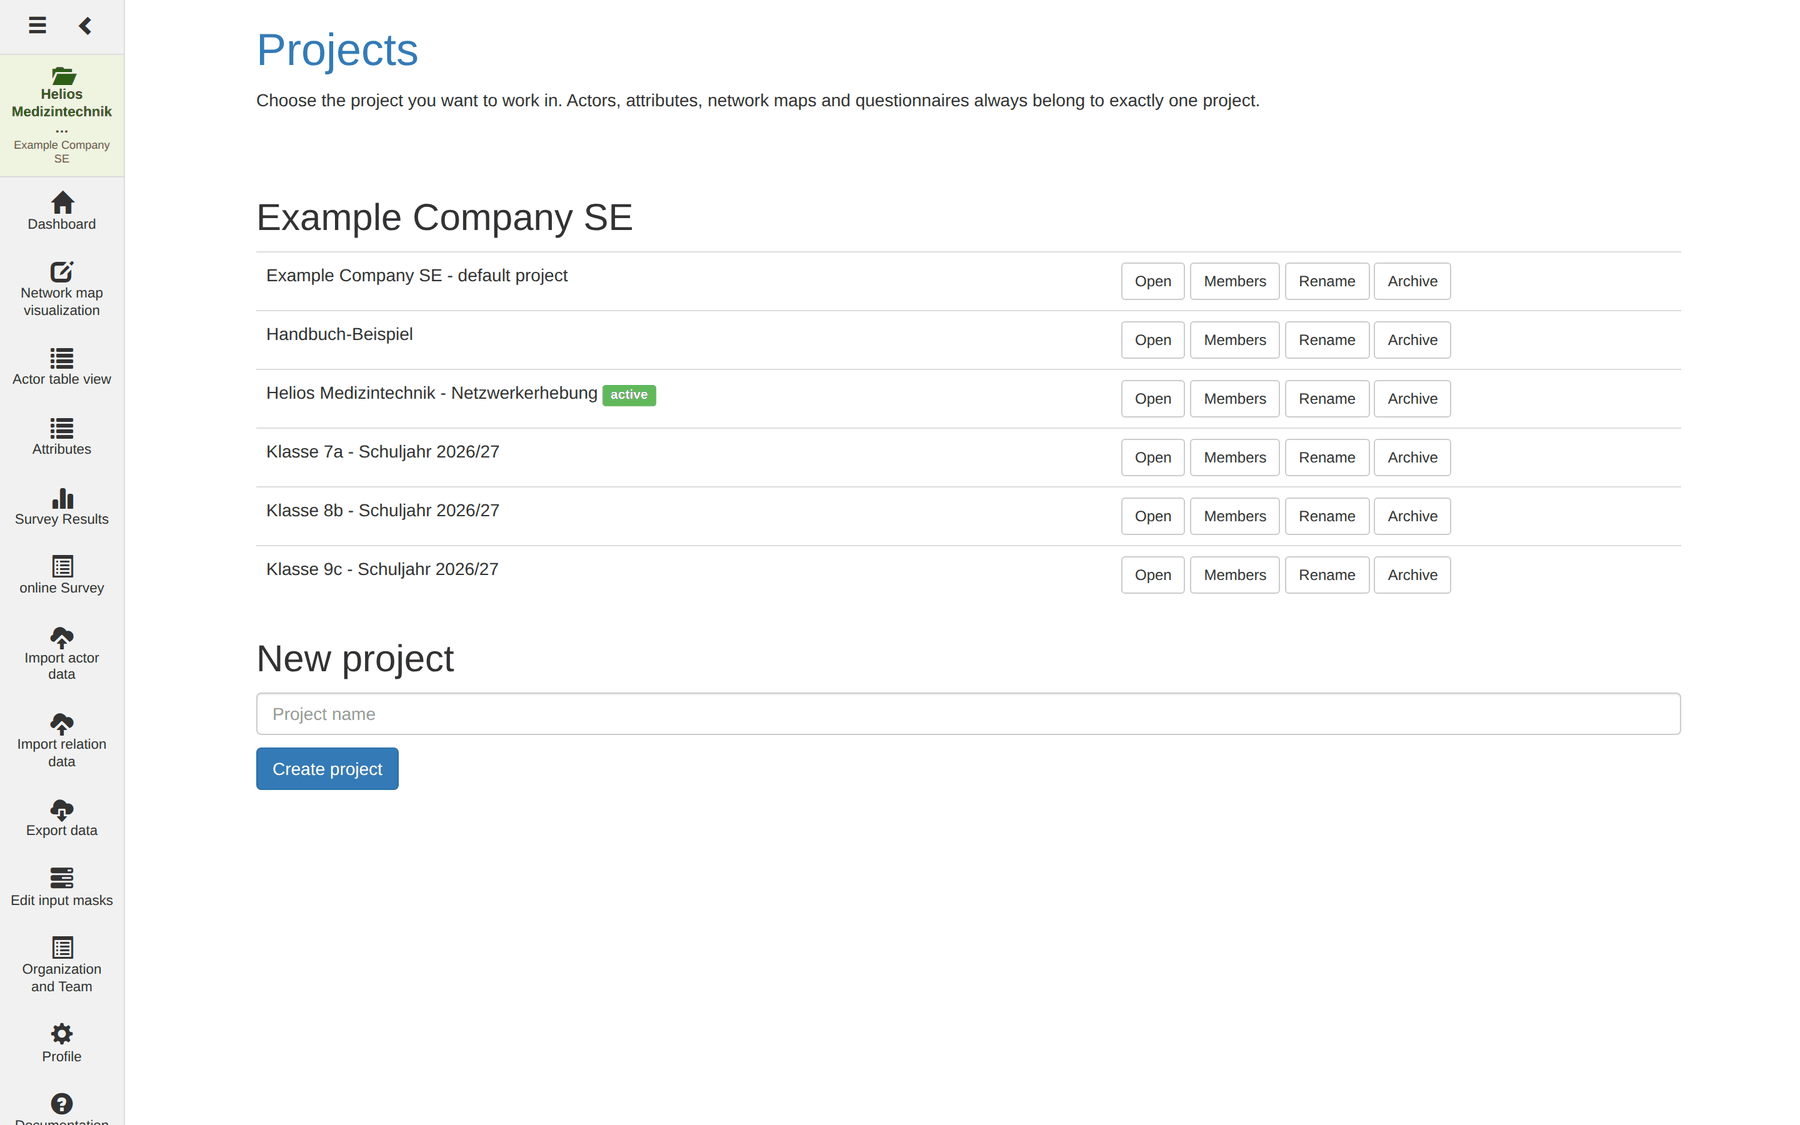Viewport: 1800px width, 1125px height.
Task: Open Klasse 8b - Schuljahr 2026/27 project
Action: pyautogui.click(x=1153, y=516)
